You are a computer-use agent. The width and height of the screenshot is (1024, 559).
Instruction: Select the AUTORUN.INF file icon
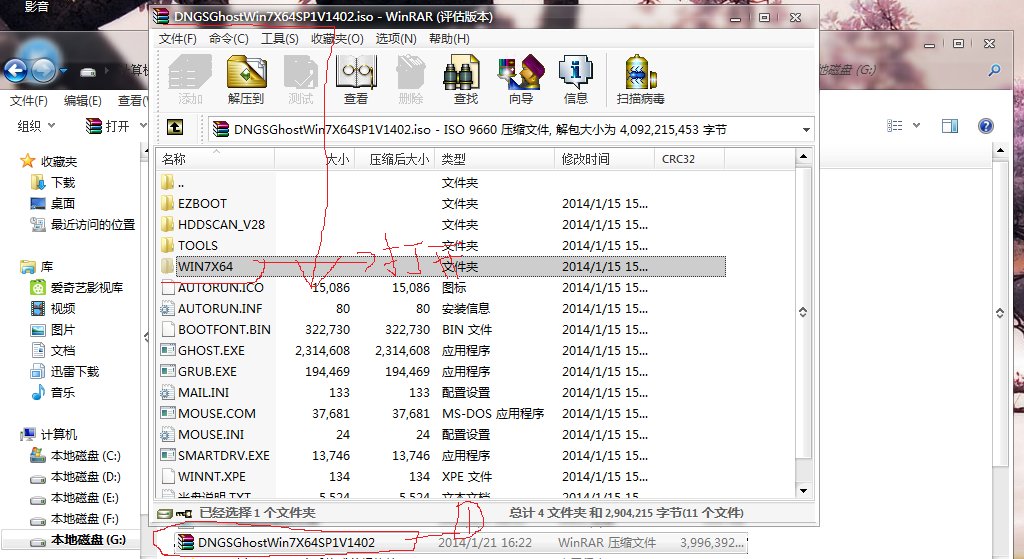point(167,308)
